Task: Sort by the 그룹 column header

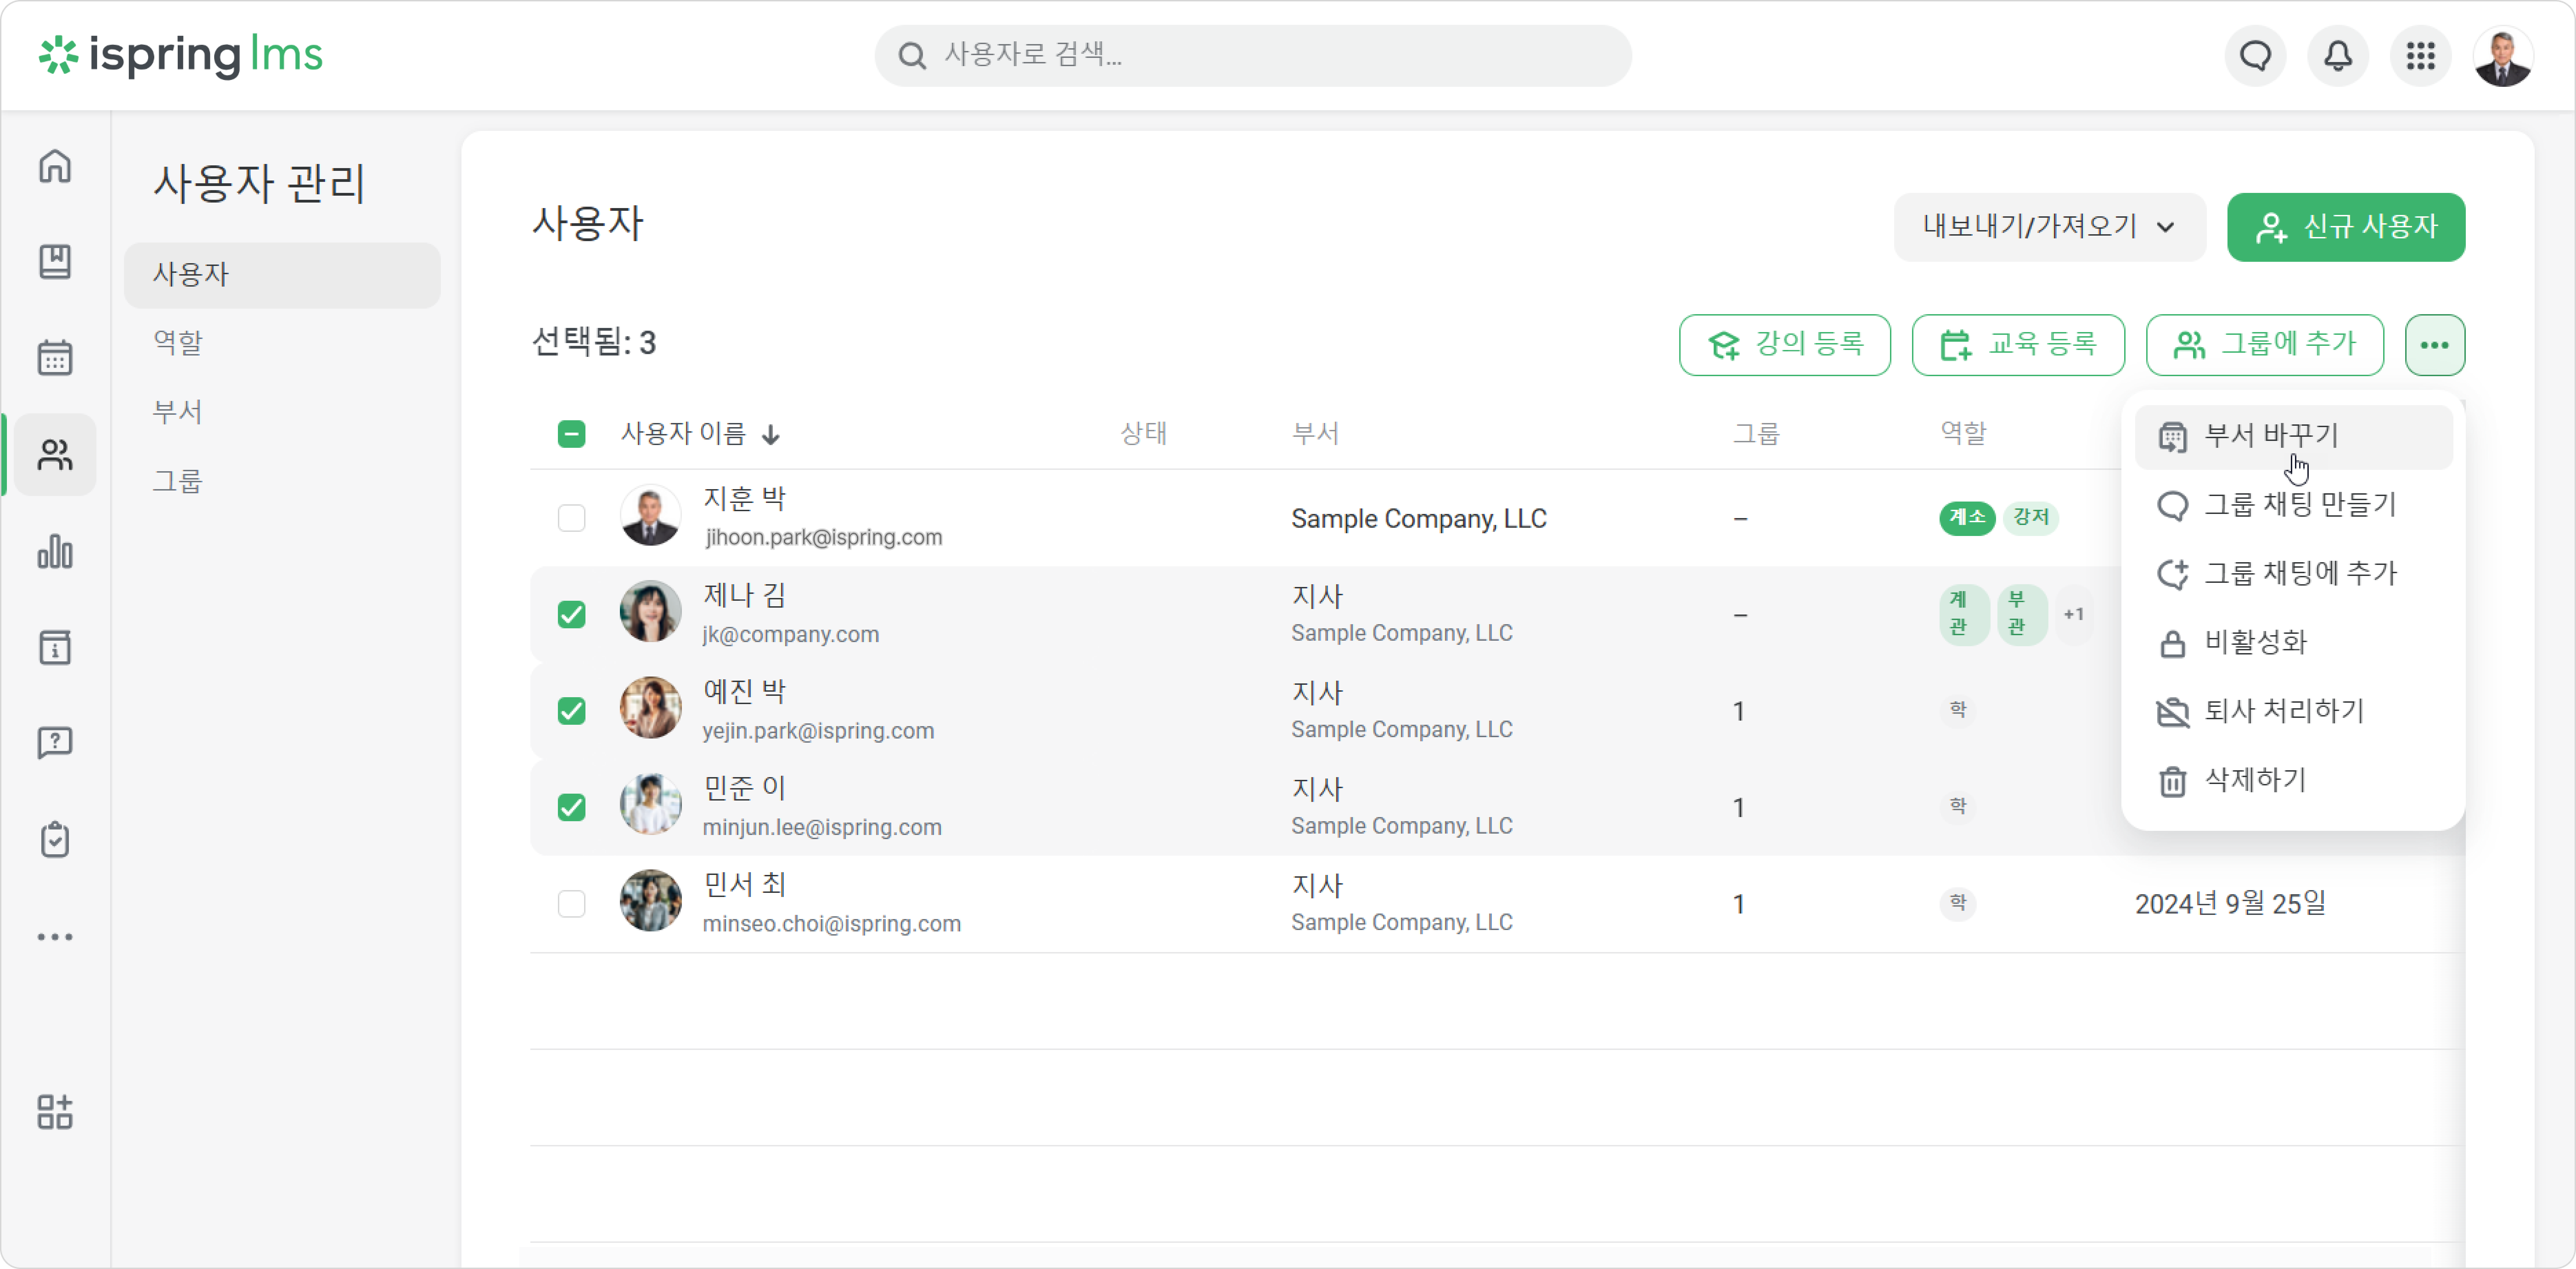Action: pyautogui.click(x=1756, y=434)
